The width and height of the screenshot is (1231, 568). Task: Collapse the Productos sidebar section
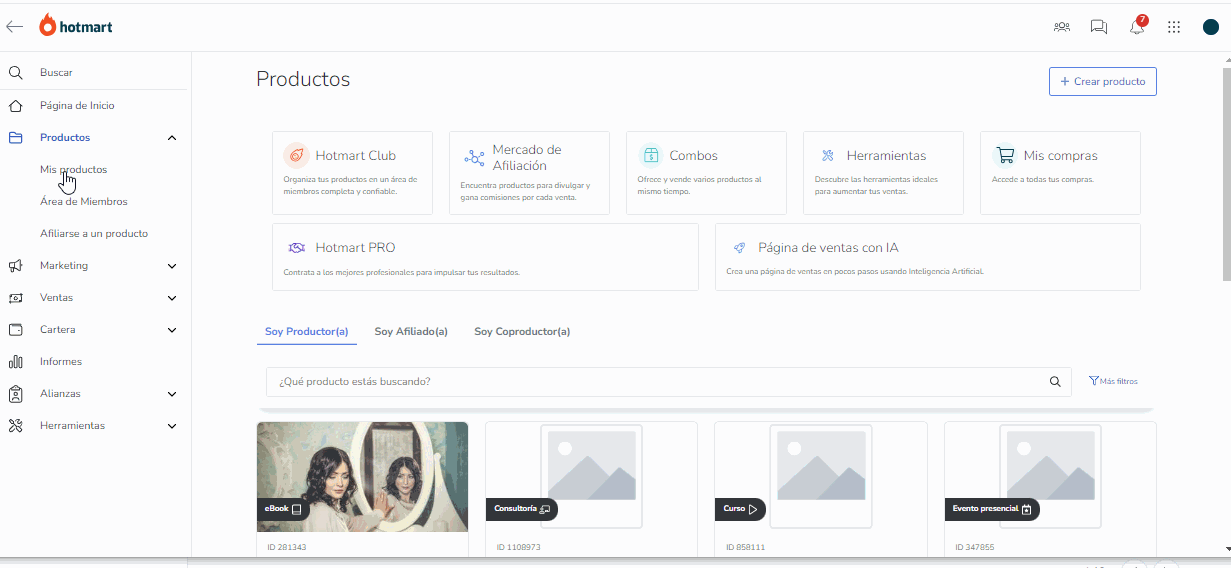point(172,138)
